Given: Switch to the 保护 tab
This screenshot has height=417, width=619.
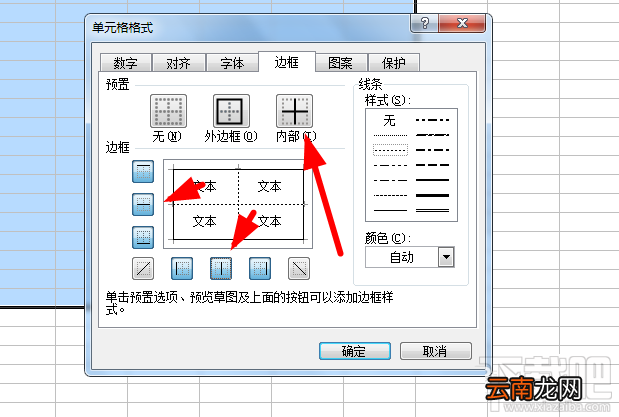Looking at the screenshot, I should (x=394, y=63).
